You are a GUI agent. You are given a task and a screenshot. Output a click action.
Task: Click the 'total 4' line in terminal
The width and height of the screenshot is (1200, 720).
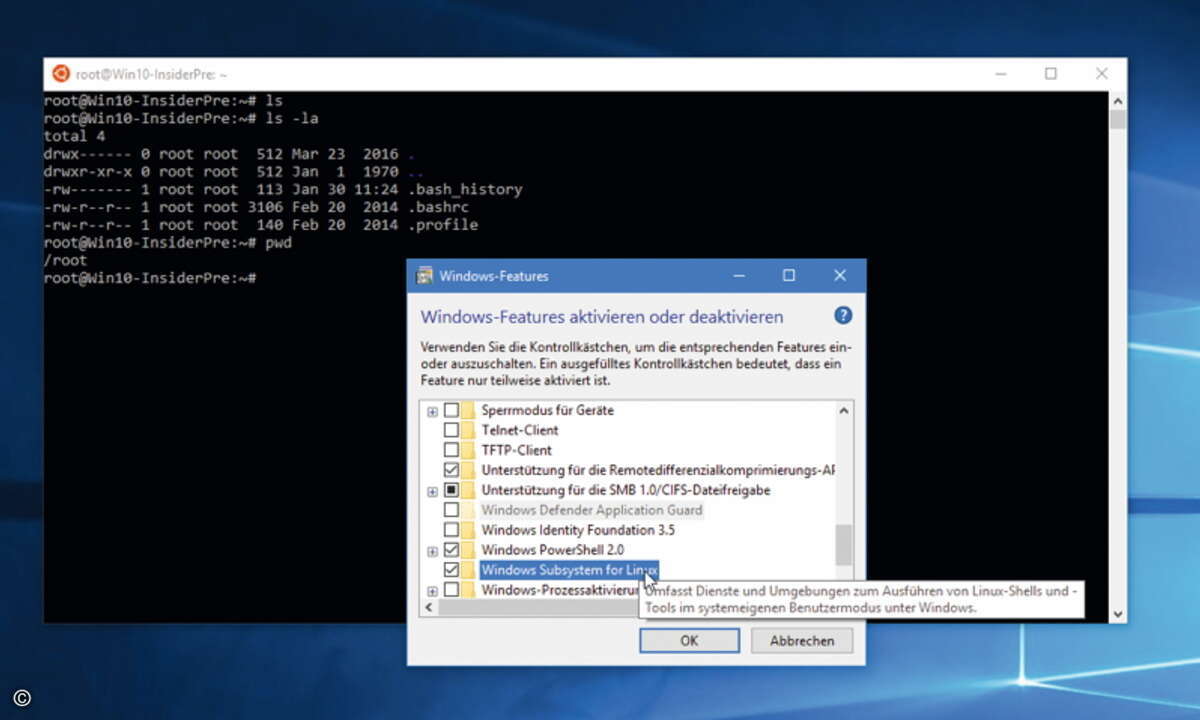(x=74, y=136)
